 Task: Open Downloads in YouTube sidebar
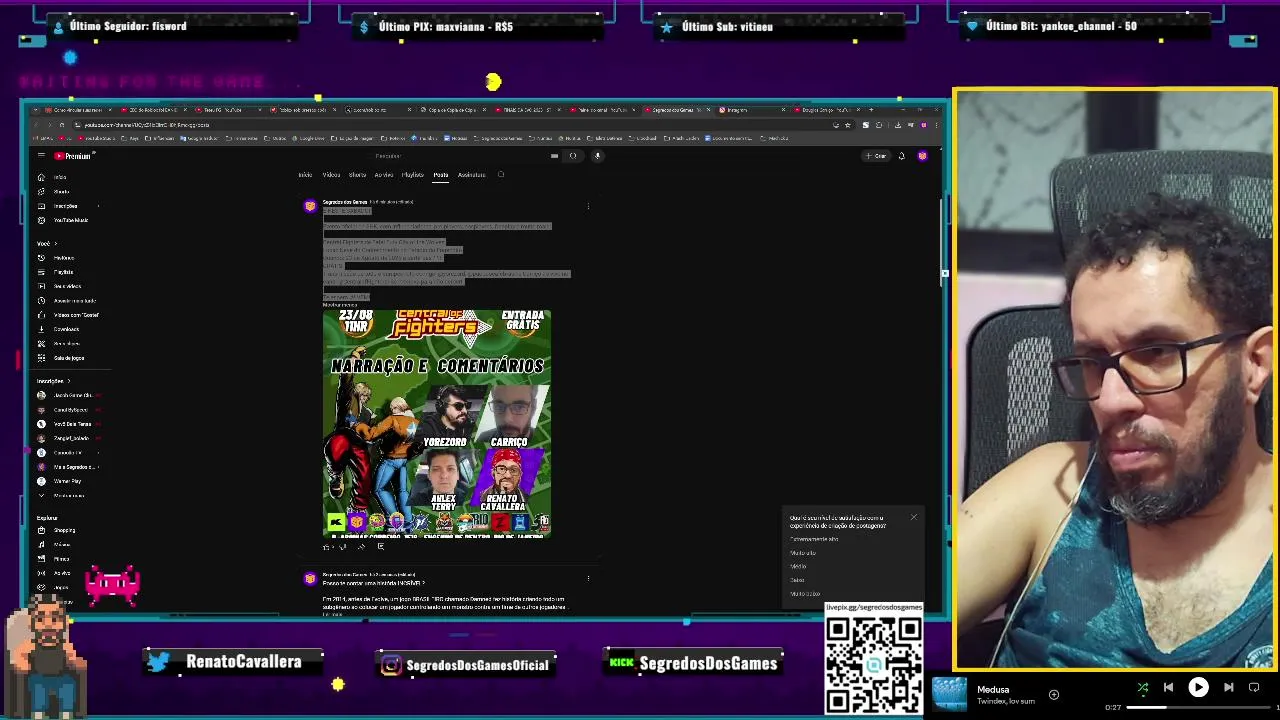(x=66, y=329)
